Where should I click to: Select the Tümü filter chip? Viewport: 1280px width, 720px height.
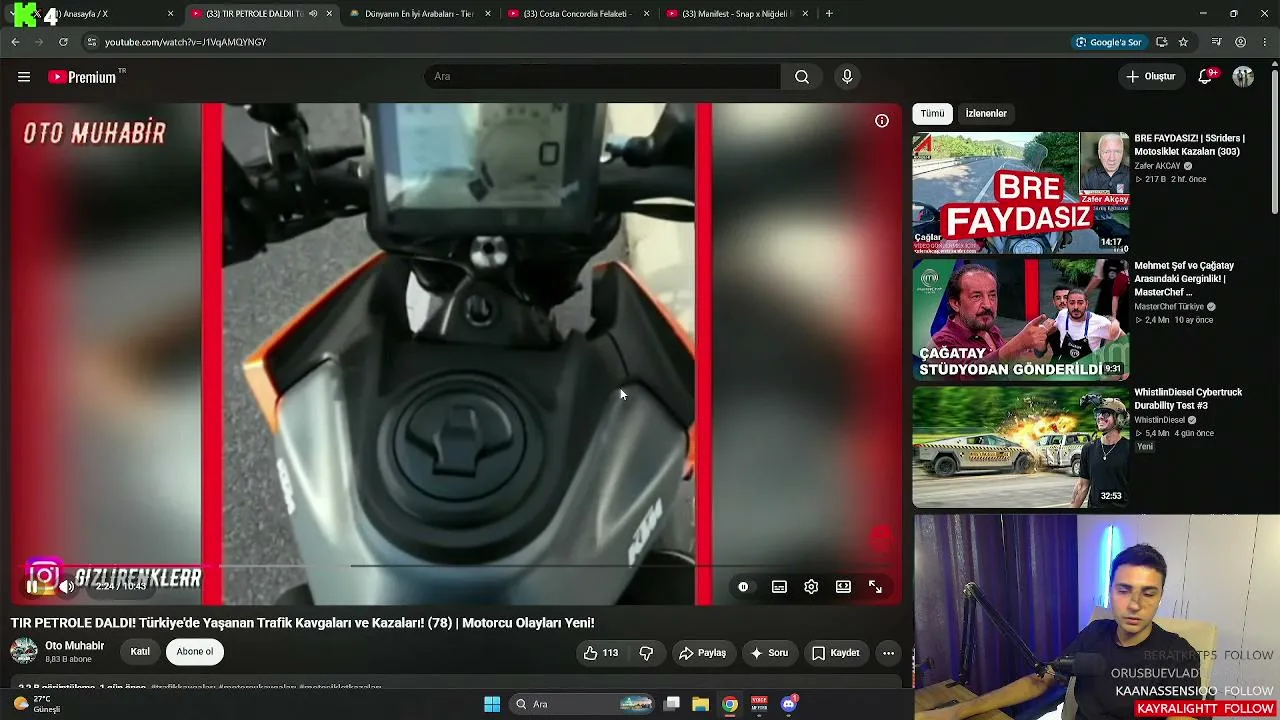point(932,114)
